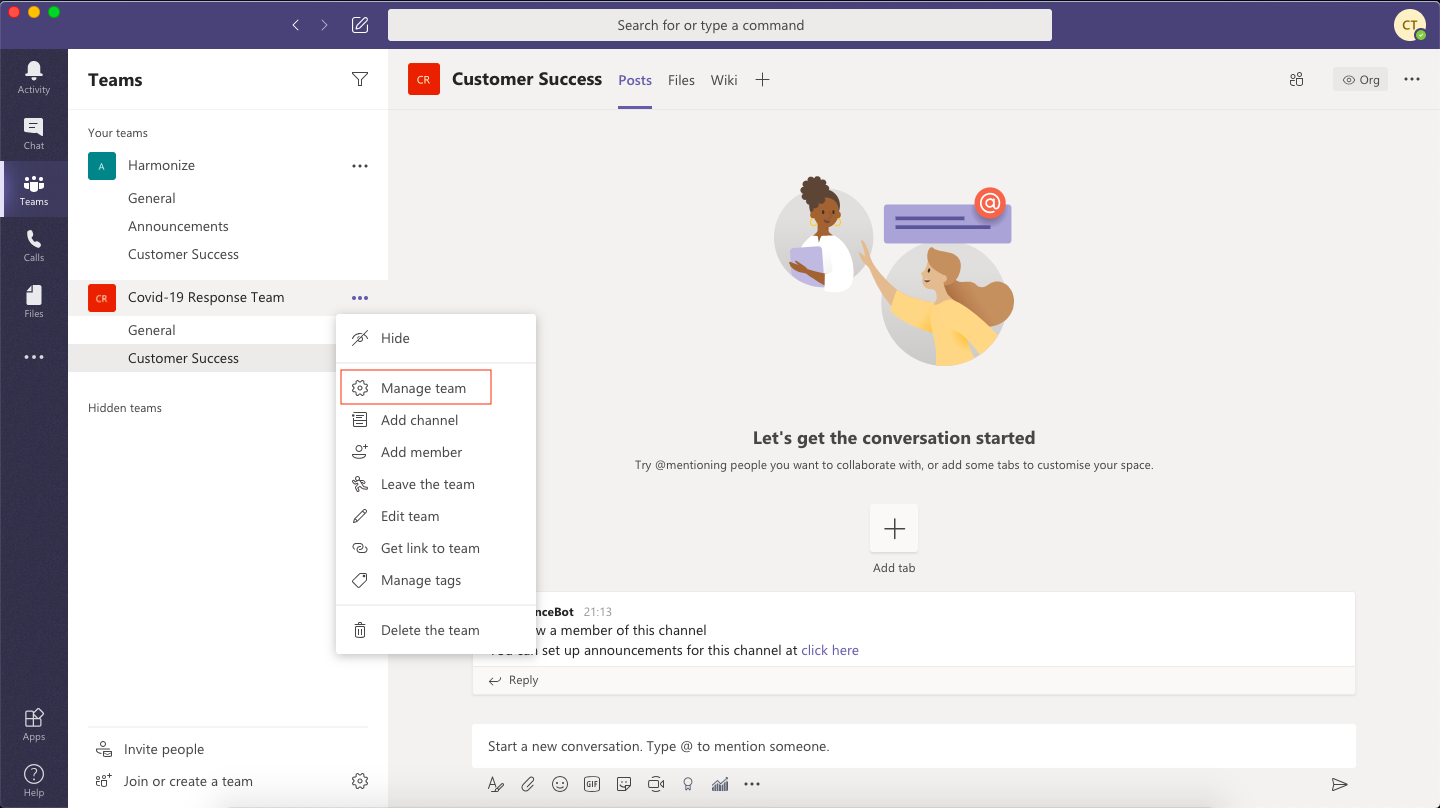This screenshot has height=808, width=1440.
Task: Select Delete the team option
Action: (x=436, y=630)
